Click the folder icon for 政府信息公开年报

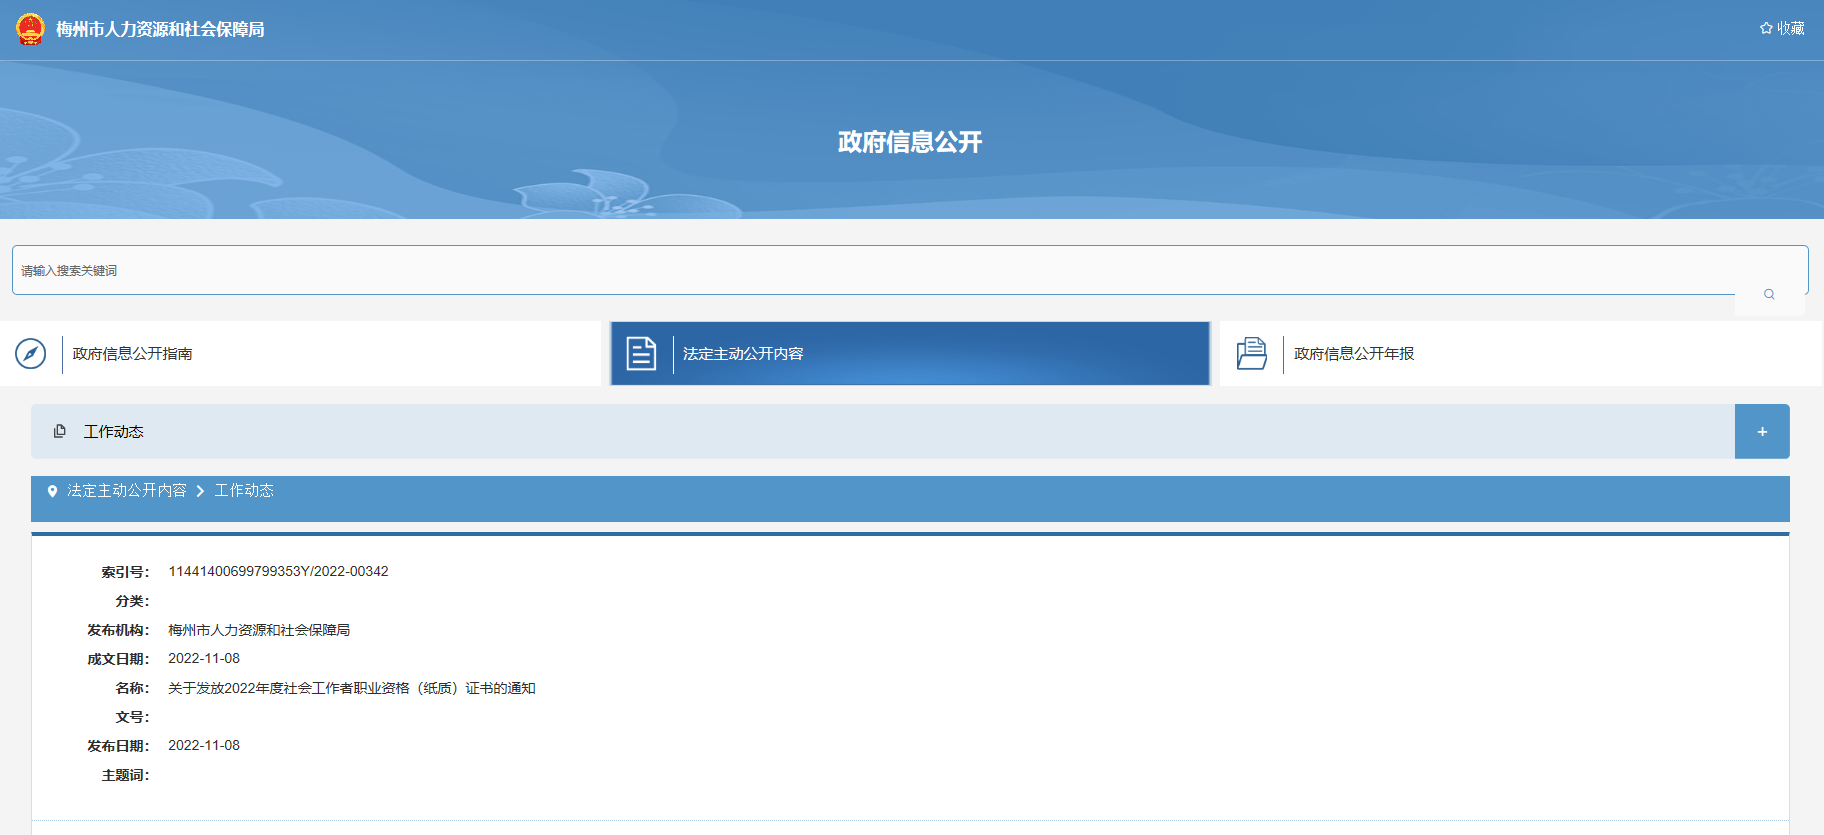tap(1252, 353)
